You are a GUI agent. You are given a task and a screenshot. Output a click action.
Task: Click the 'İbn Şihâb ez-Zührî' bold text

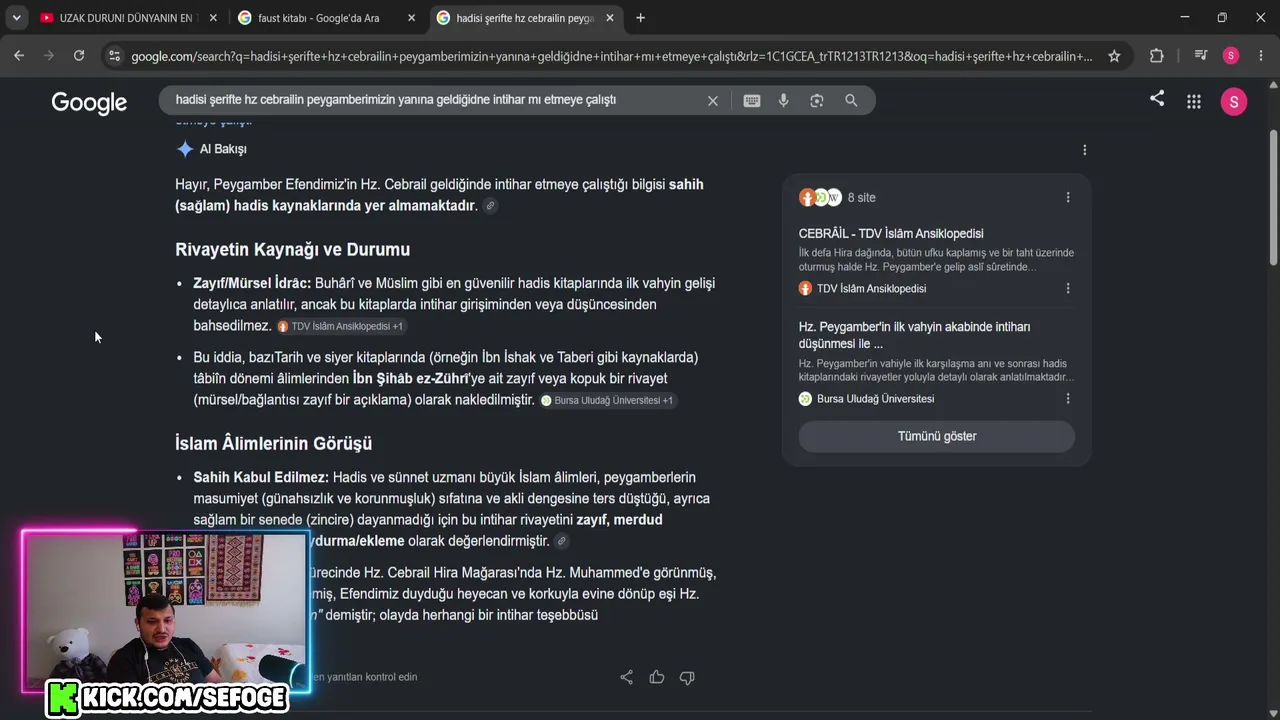(411, 379)
